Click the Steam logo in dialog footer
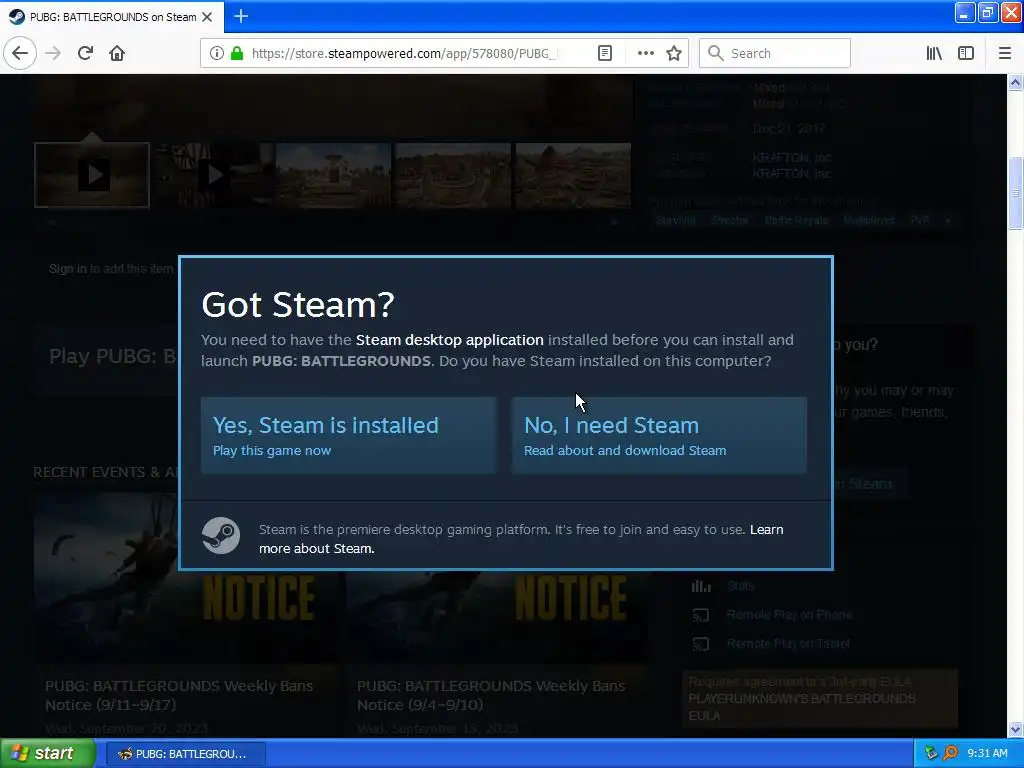1024x768 pixels. 221,536
